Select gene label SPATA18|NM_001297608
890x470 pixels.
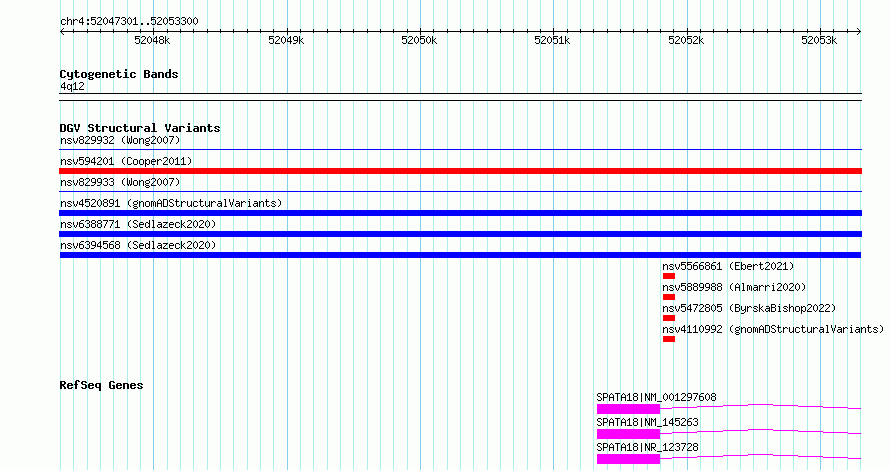656,397
